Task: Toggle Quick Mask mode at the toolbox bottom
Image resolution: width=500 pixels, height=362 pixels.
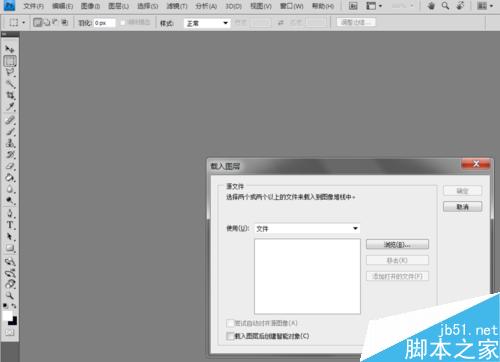Action: [x=10, y=332]
